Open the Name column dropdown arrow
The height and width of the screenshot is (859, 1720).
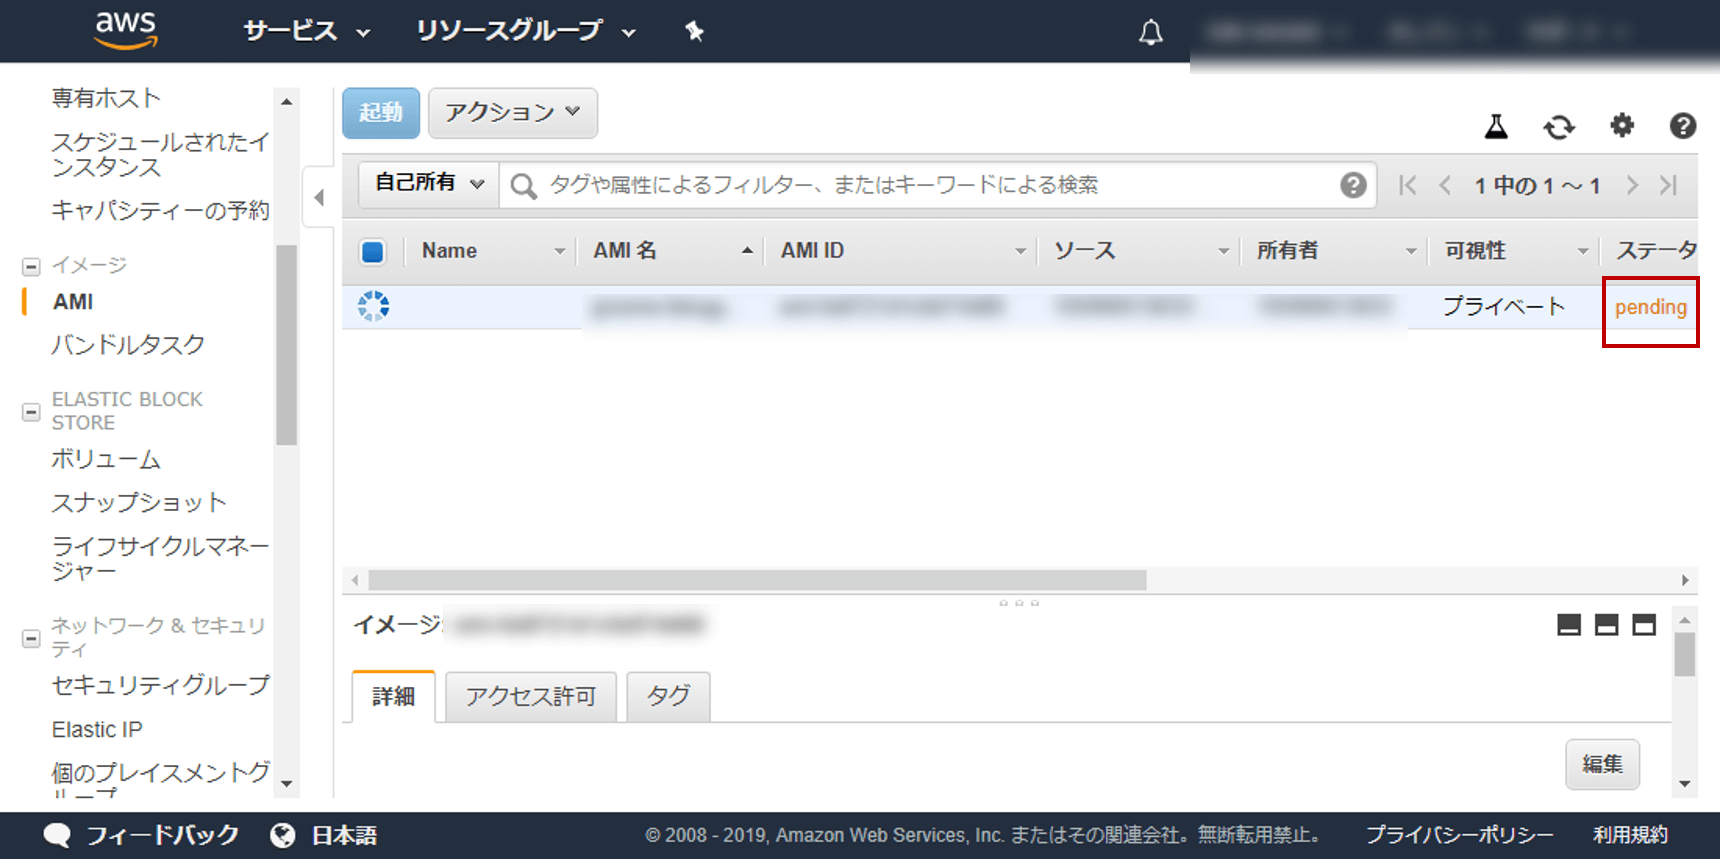[x=560, y=251]
